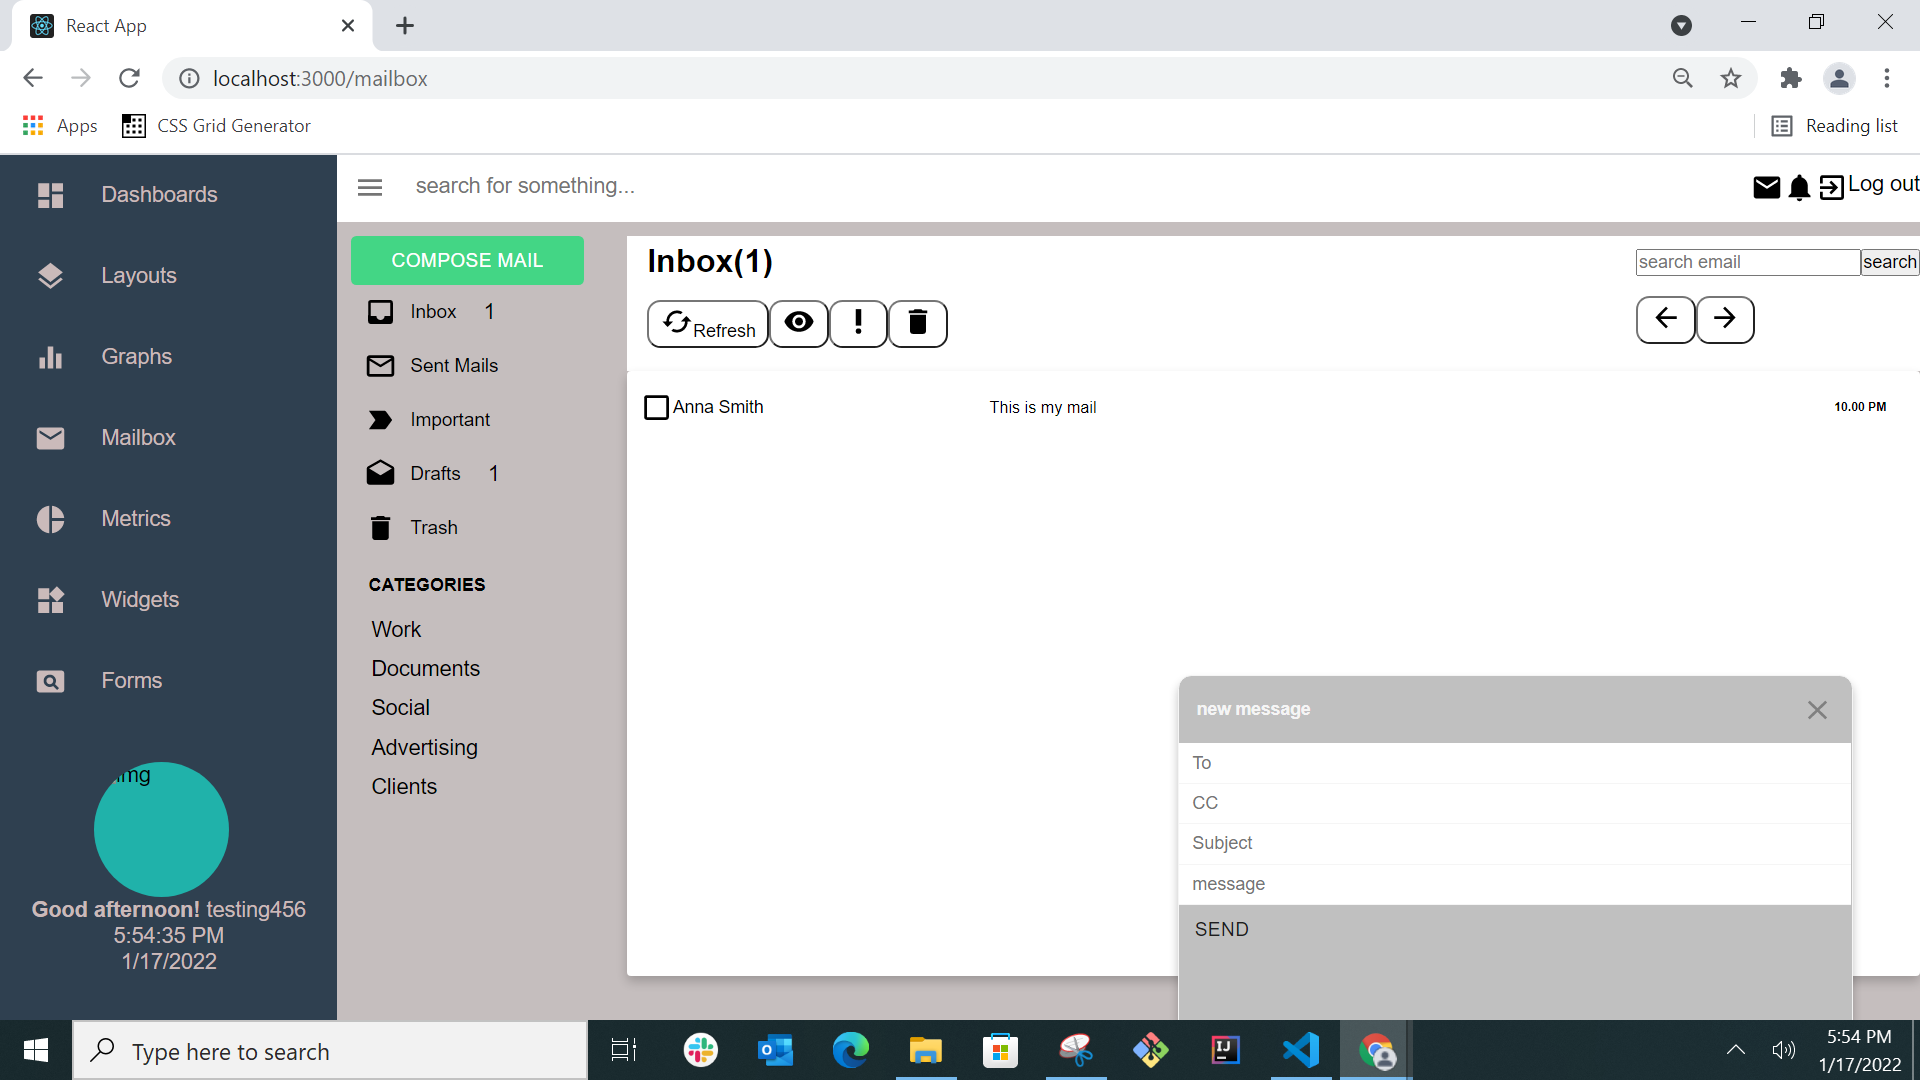Select the Forms search icon in sidebar
Image resolution: width=1920 pixels, height=1080 pixels.
coord(50,681)
